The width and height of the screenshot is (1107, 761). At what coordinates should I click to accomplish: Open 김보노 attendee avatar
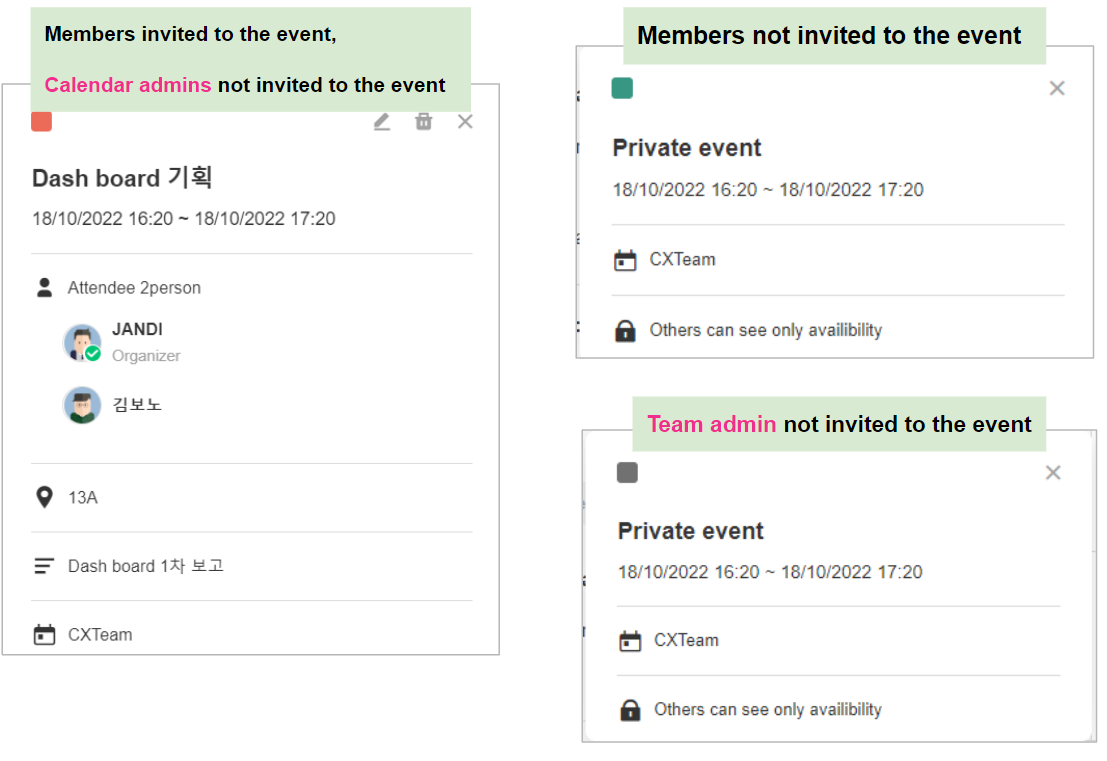tap(82, 405)
